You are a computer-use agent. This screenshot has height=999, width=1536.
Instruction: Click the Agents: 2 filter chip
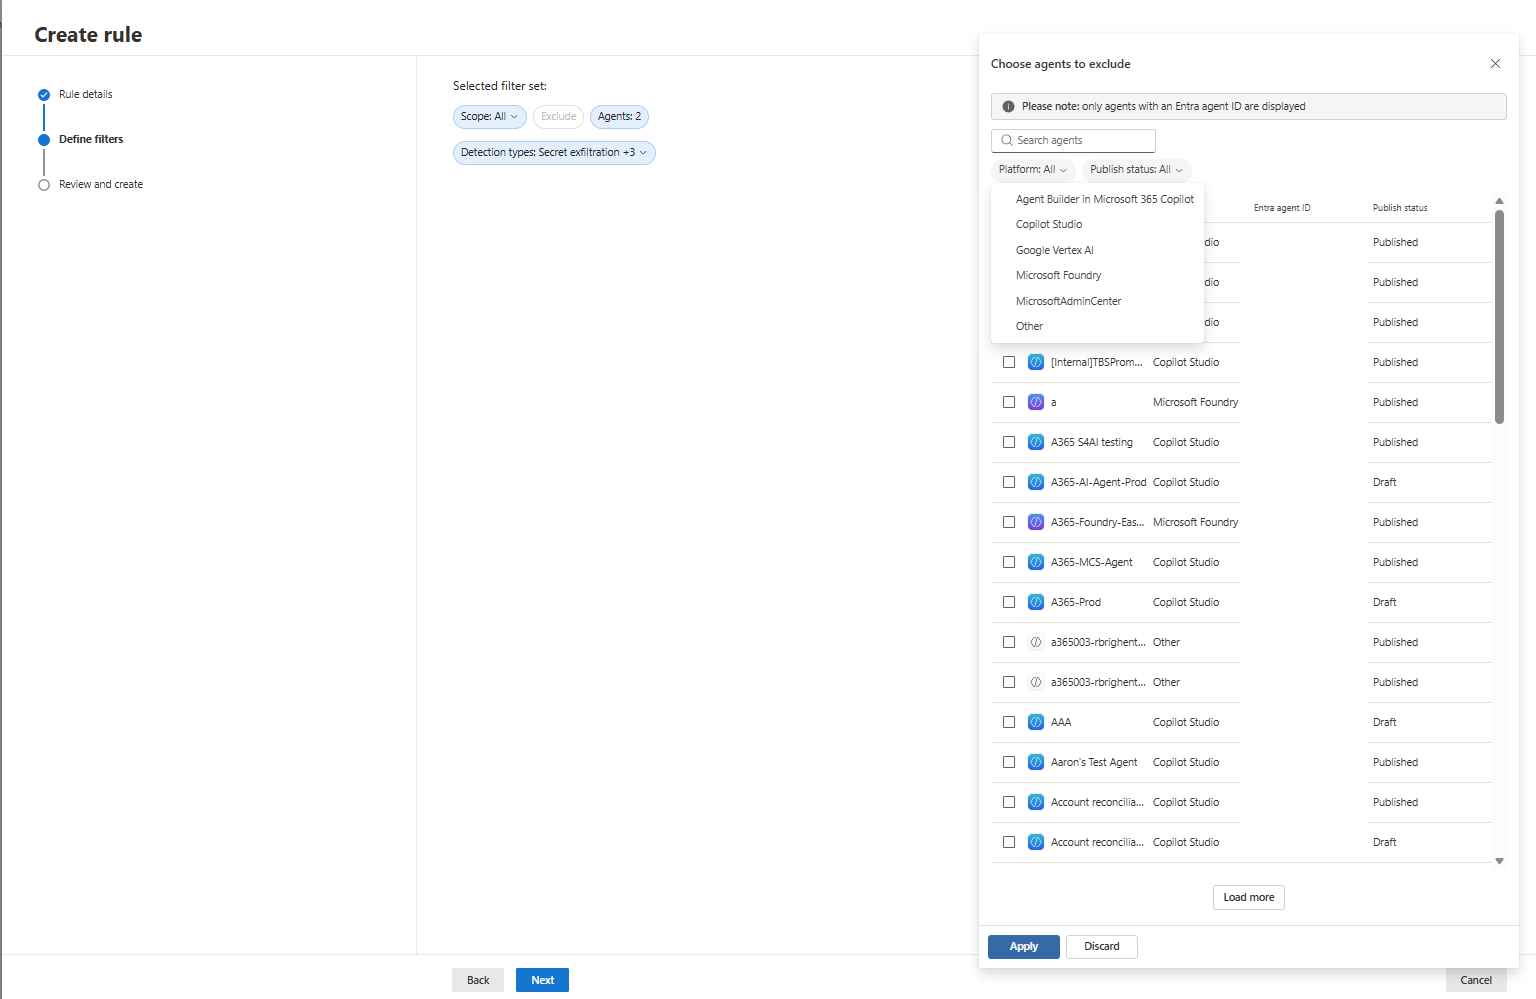[x=619, y=117]
